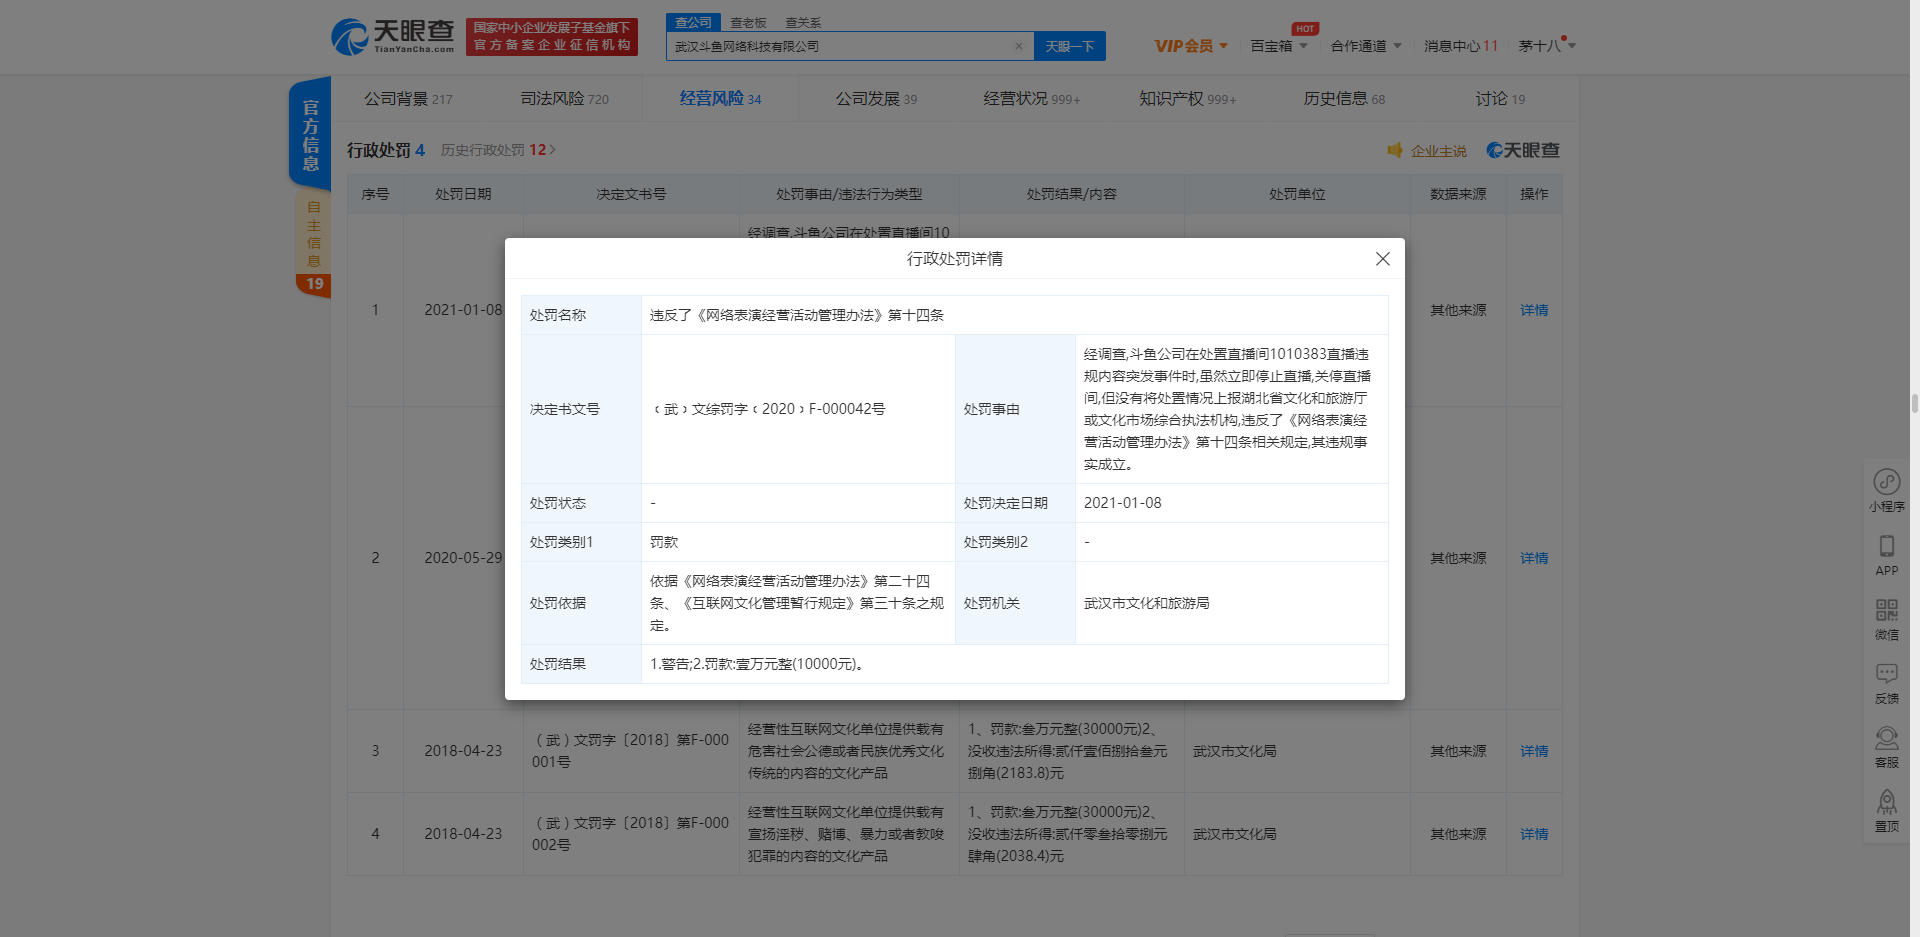Click the 处罚结果 value in dialog
Screen dimensions: 1920x937
(757, 664)
